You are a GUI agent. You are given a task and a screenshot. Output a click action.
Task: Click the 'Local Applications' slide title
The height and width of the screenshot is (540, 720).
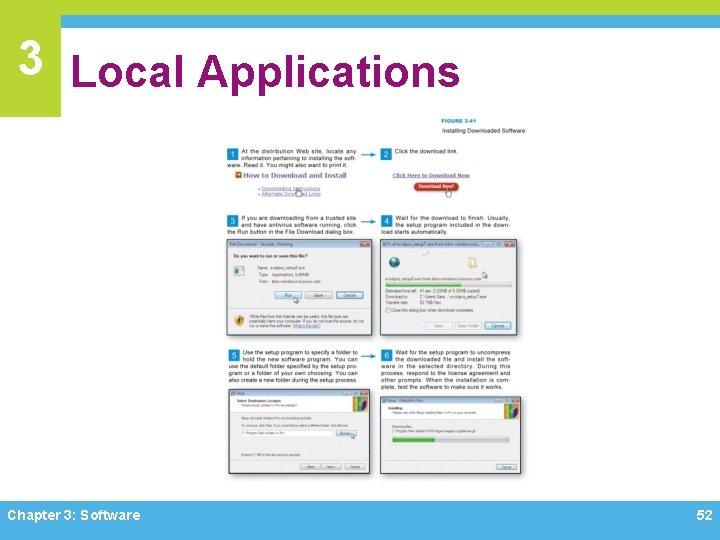(x=265, y=72)
